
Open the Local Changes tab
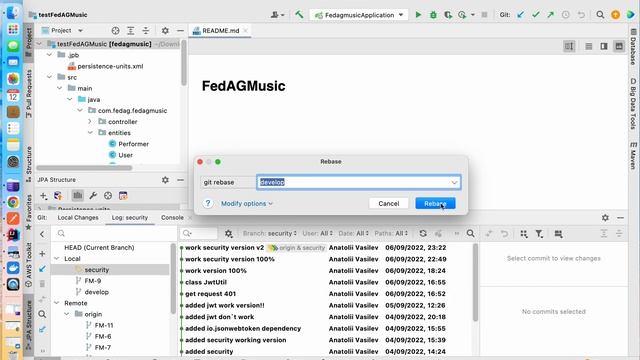(x=78, y=218)
